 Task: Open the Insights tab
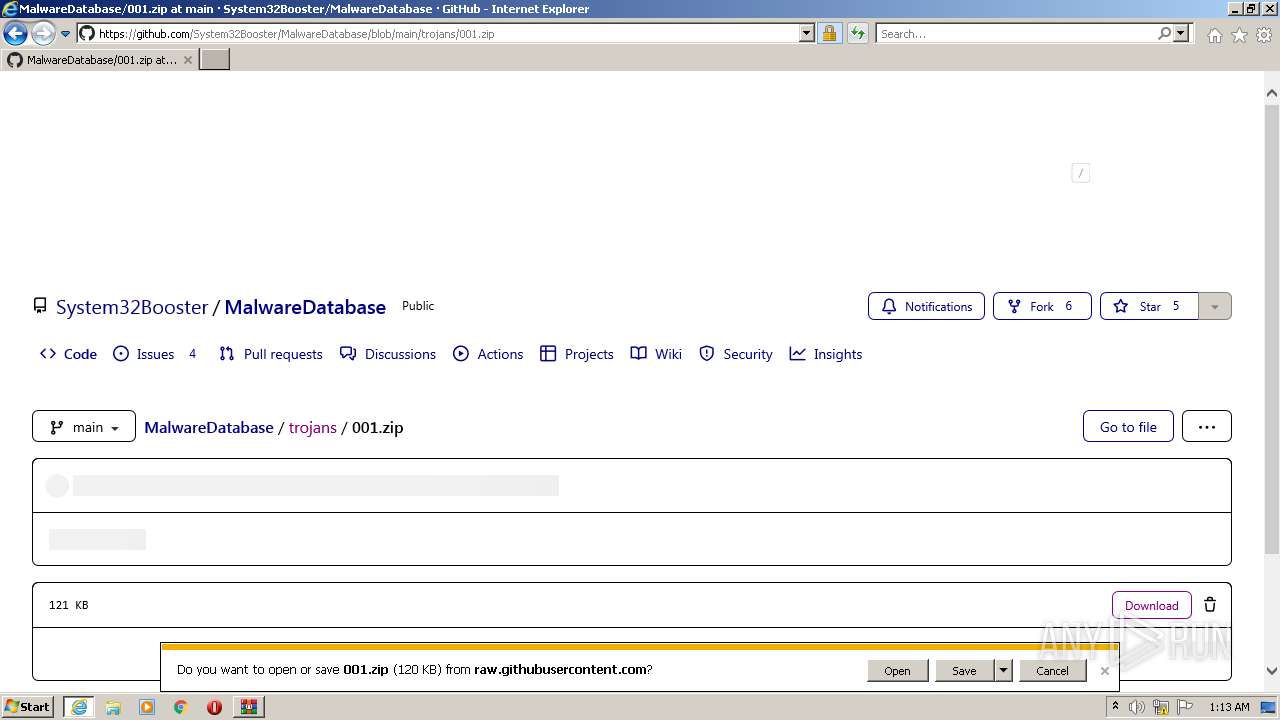pos(826,354)
